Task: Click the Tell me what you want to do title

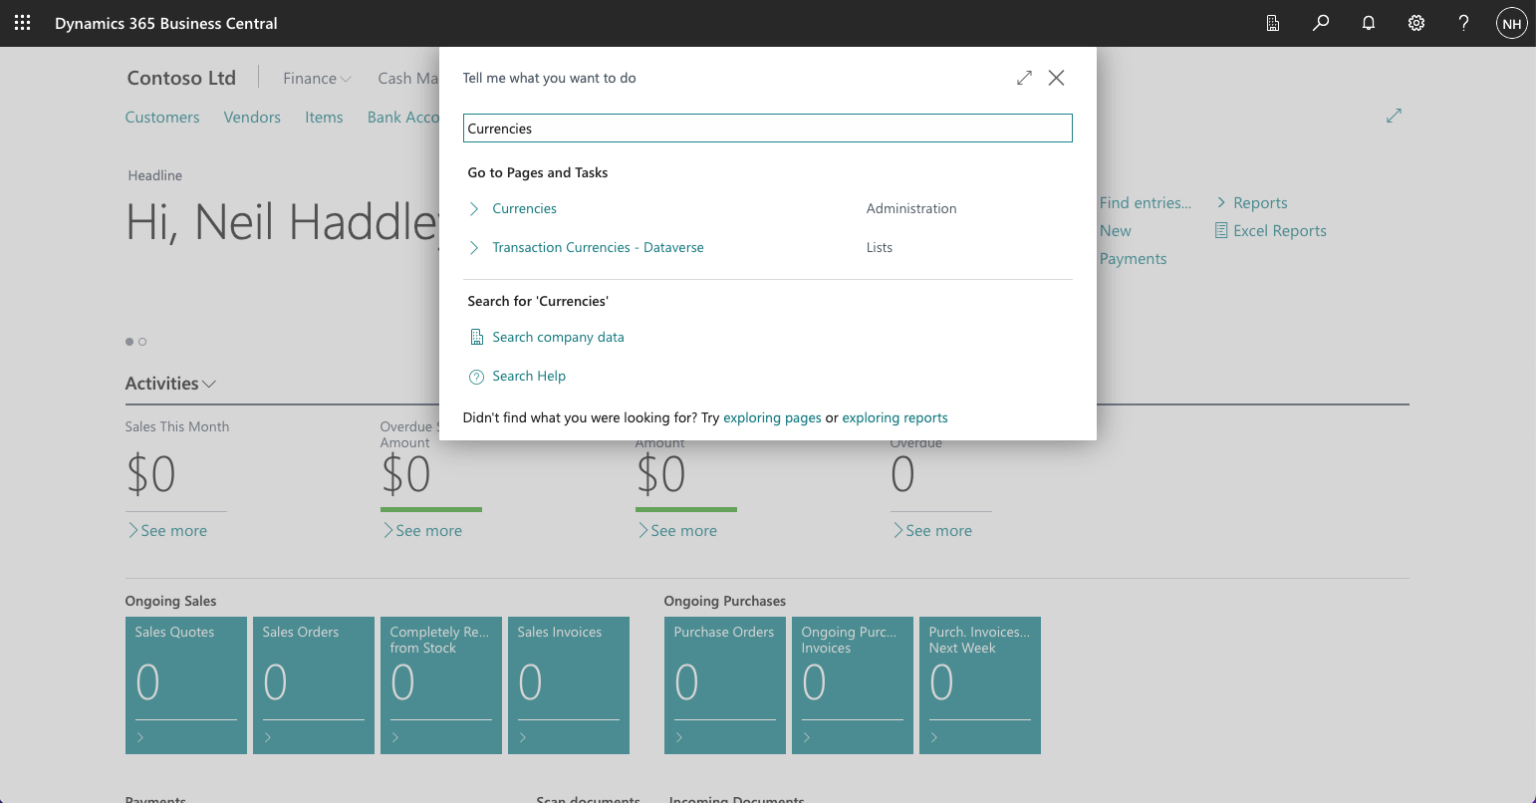Action: (x=549, y=78)
